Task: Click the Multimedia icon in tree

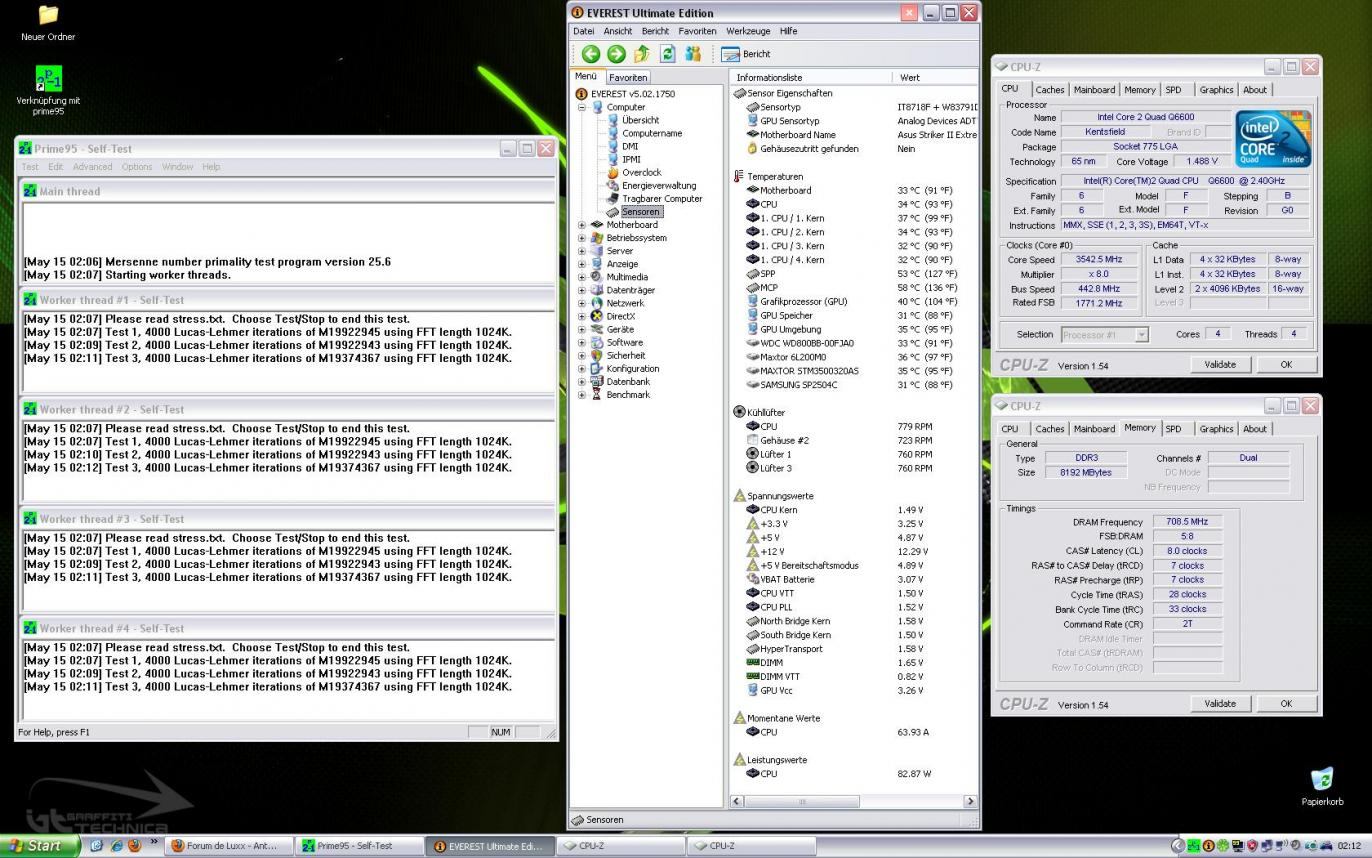Action: coord(597,277)
